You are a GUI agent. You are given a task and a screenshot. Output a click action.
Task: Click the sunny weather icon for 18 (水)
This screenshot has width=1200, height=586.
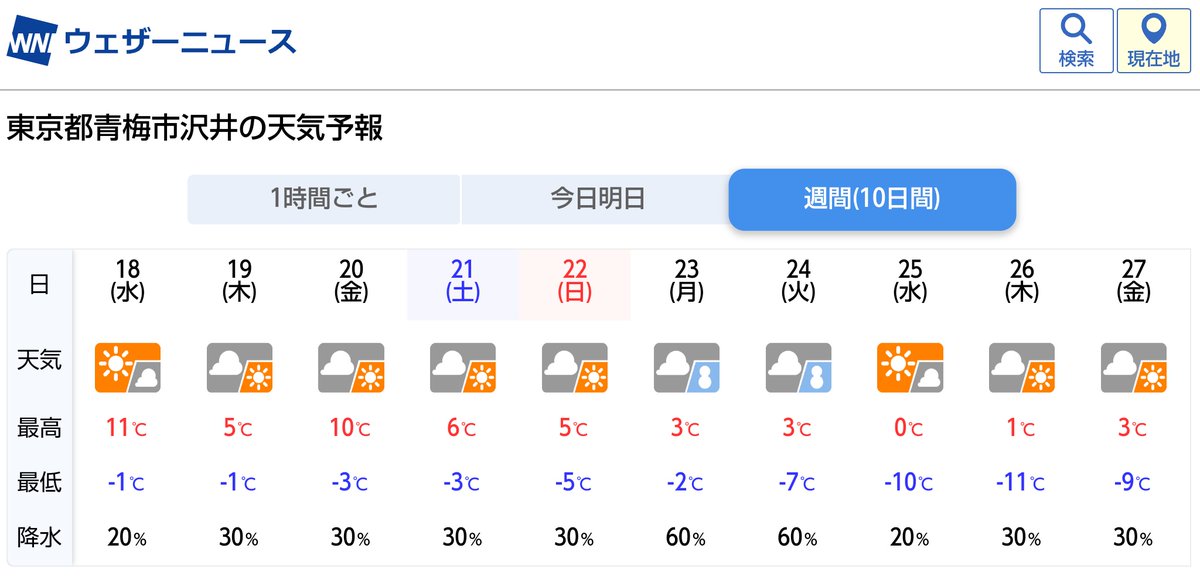pos(128,368)
